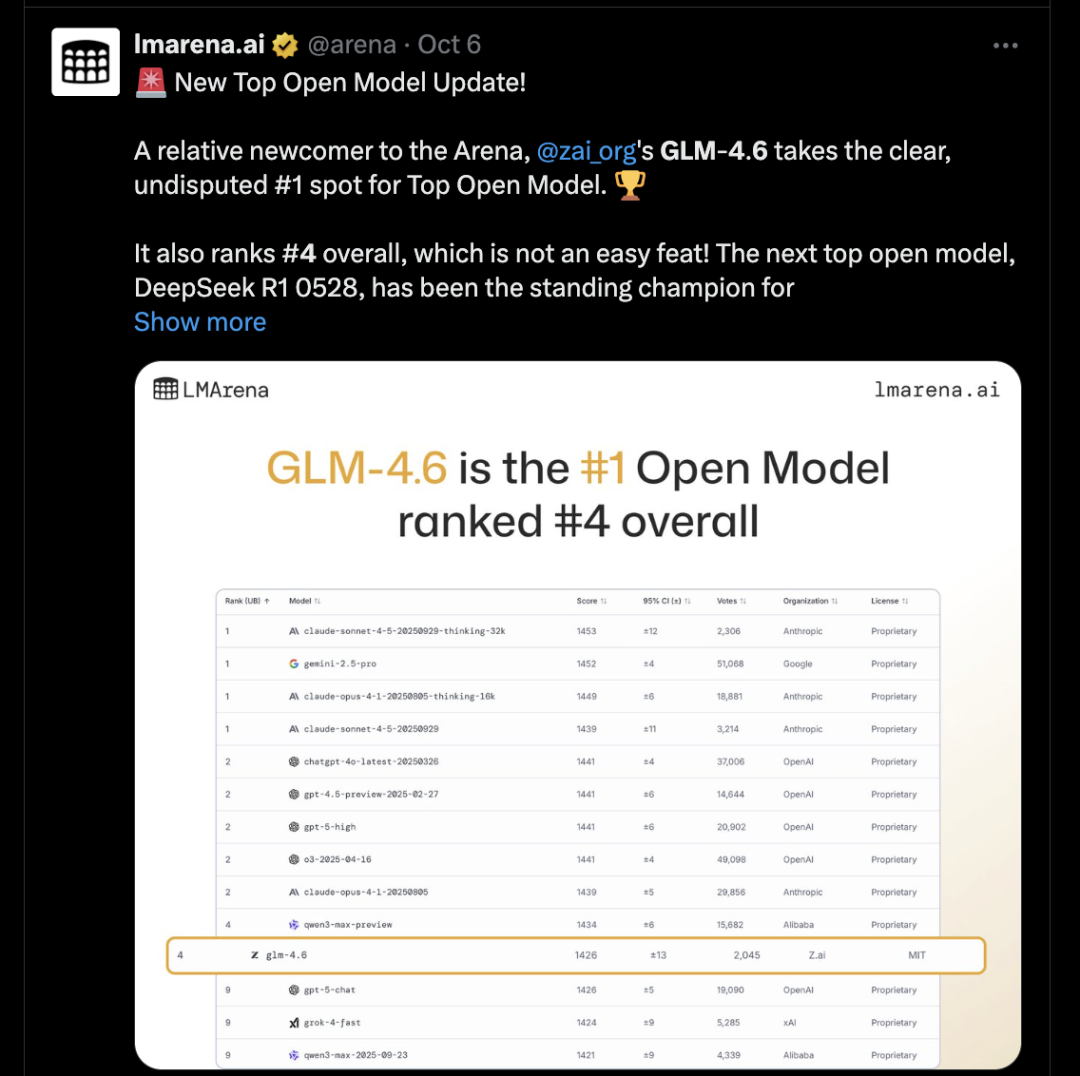Click the Oct 6 timestamp link
This screenshot has height=1076, width=1080.
[449, 44]
